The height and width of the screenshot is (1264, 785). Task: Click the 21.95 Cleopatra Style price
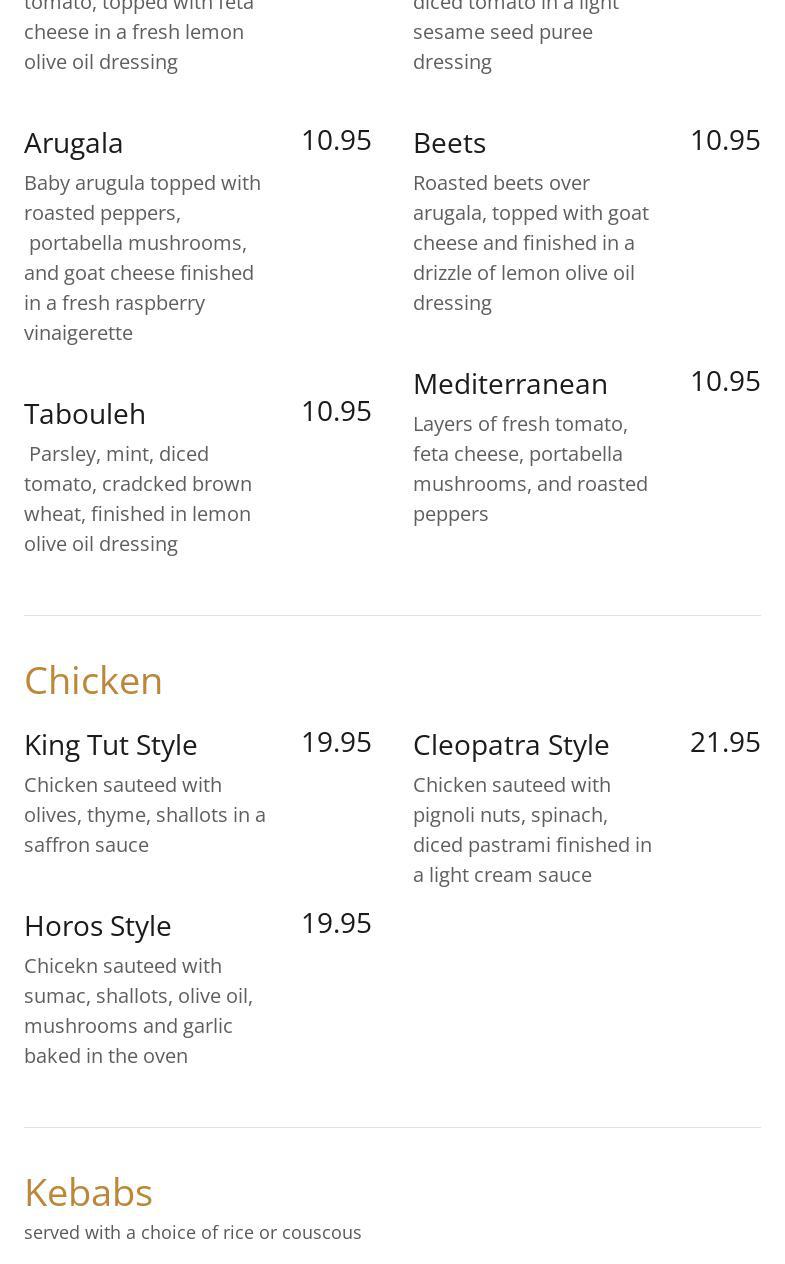click(725, 742)
